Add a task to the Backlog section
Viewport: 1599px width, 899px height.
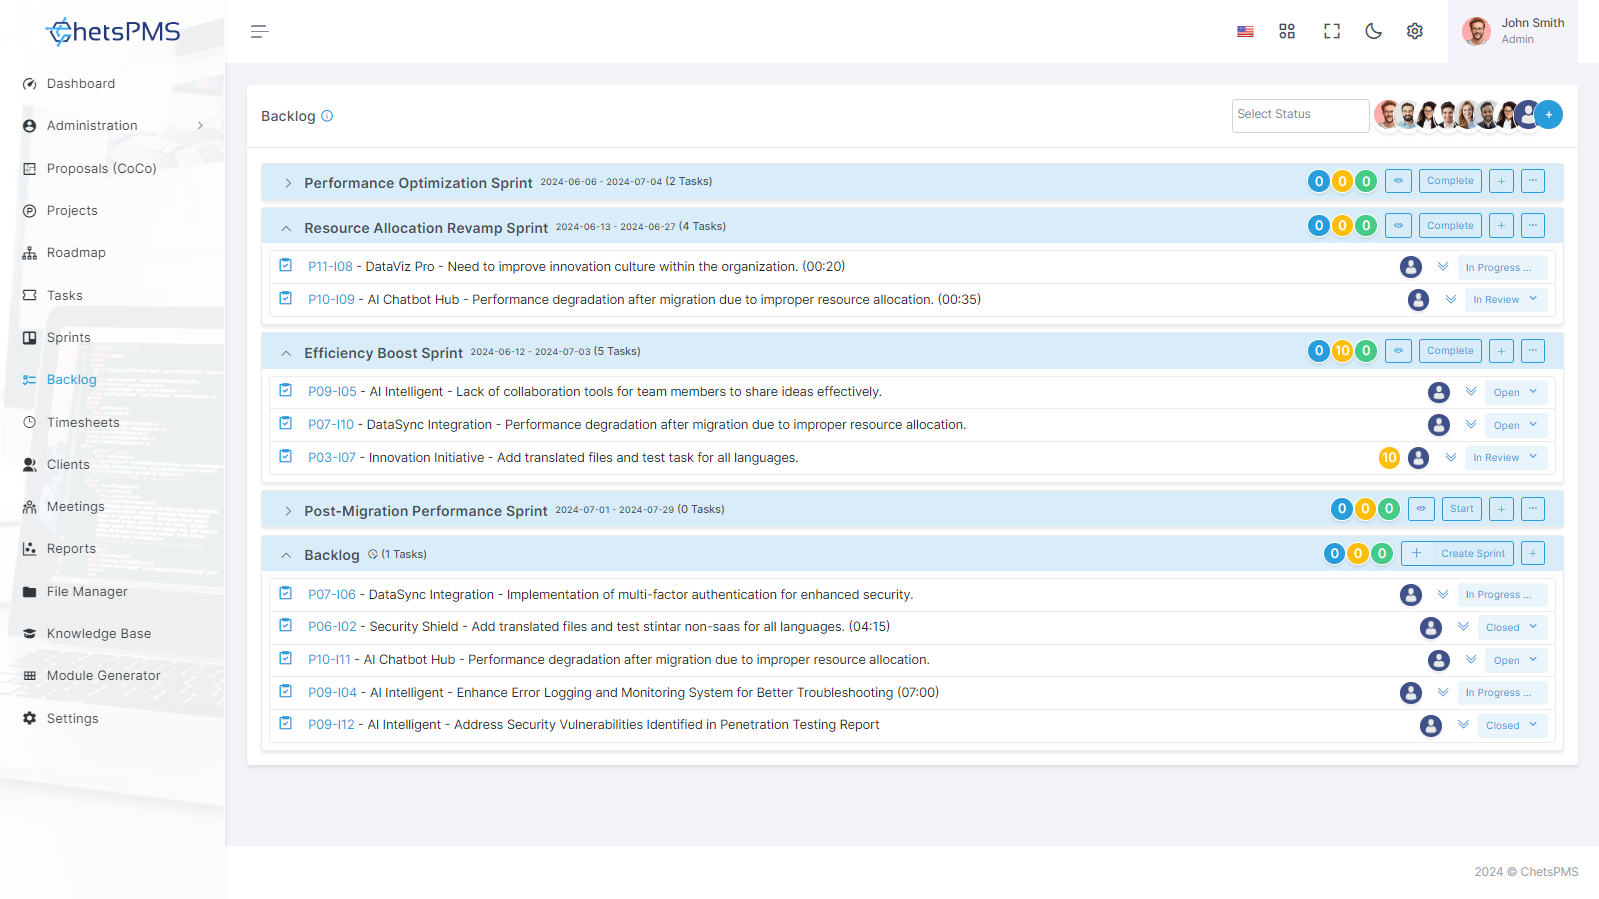1533,553
